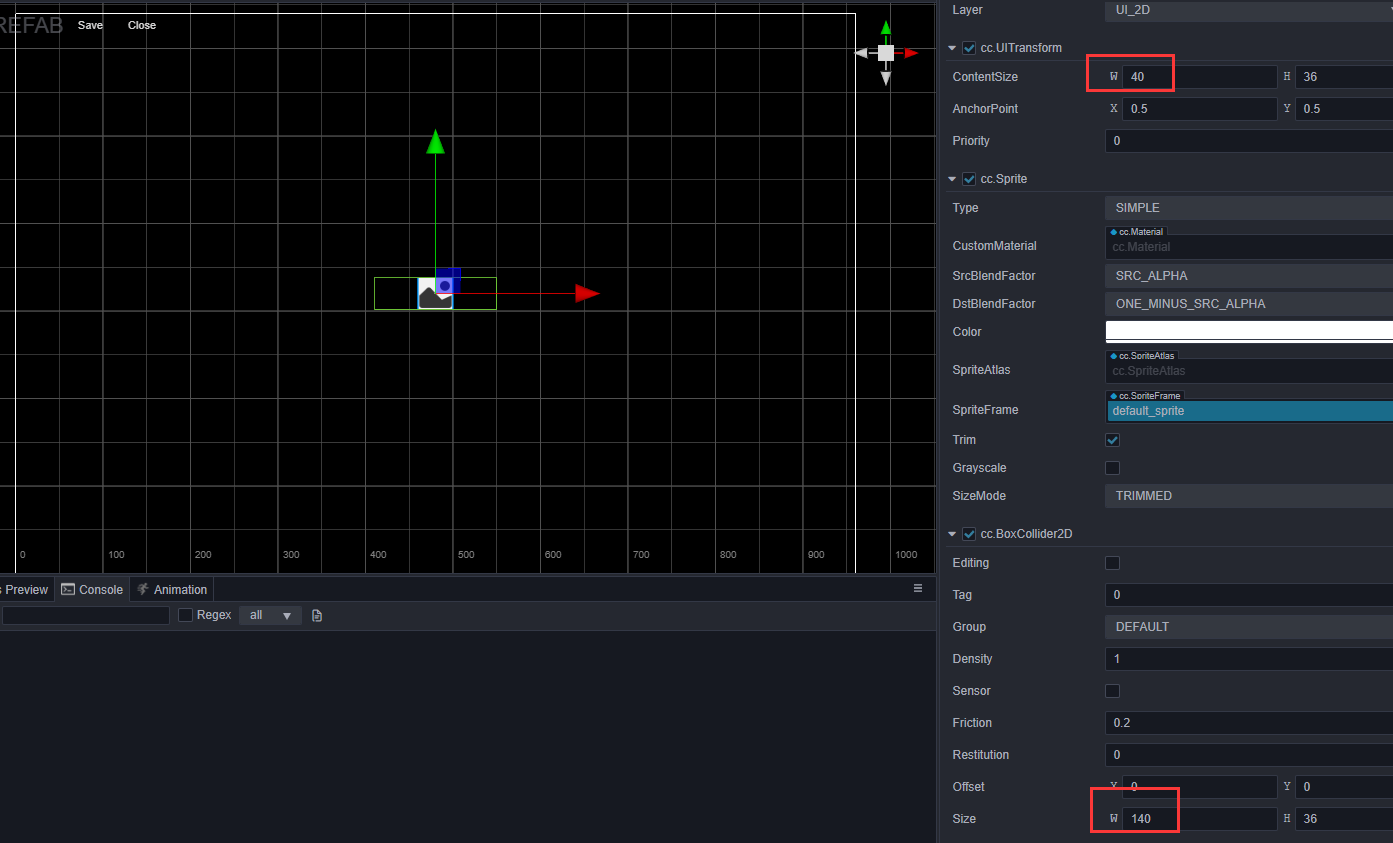Screen dimensions: 1393x843
Task: Click the white center cube of the view gizmo
Action: pos(885,53)
